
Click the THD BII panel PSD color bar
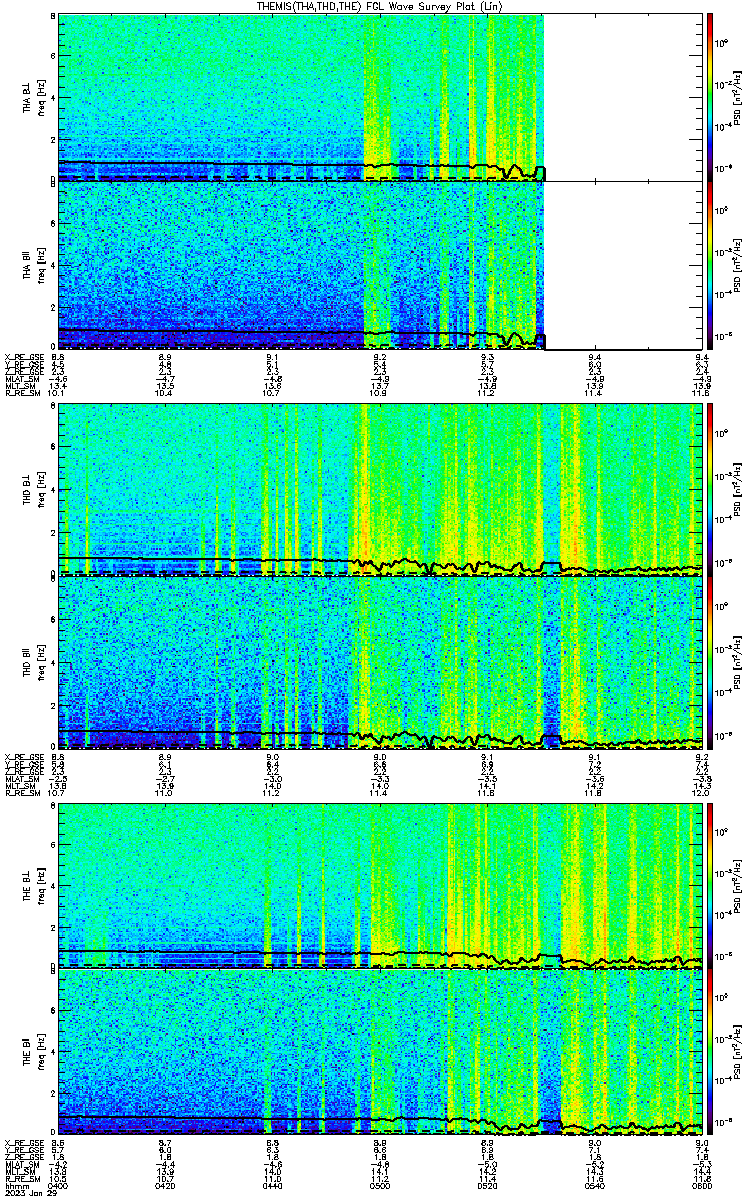[x=710, y=662]
